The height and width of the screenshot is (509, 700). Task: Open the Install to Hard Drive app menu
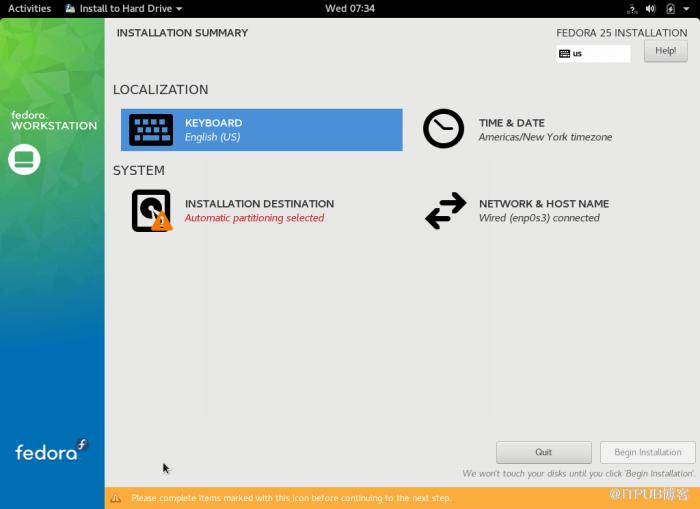tap(124, 8)
